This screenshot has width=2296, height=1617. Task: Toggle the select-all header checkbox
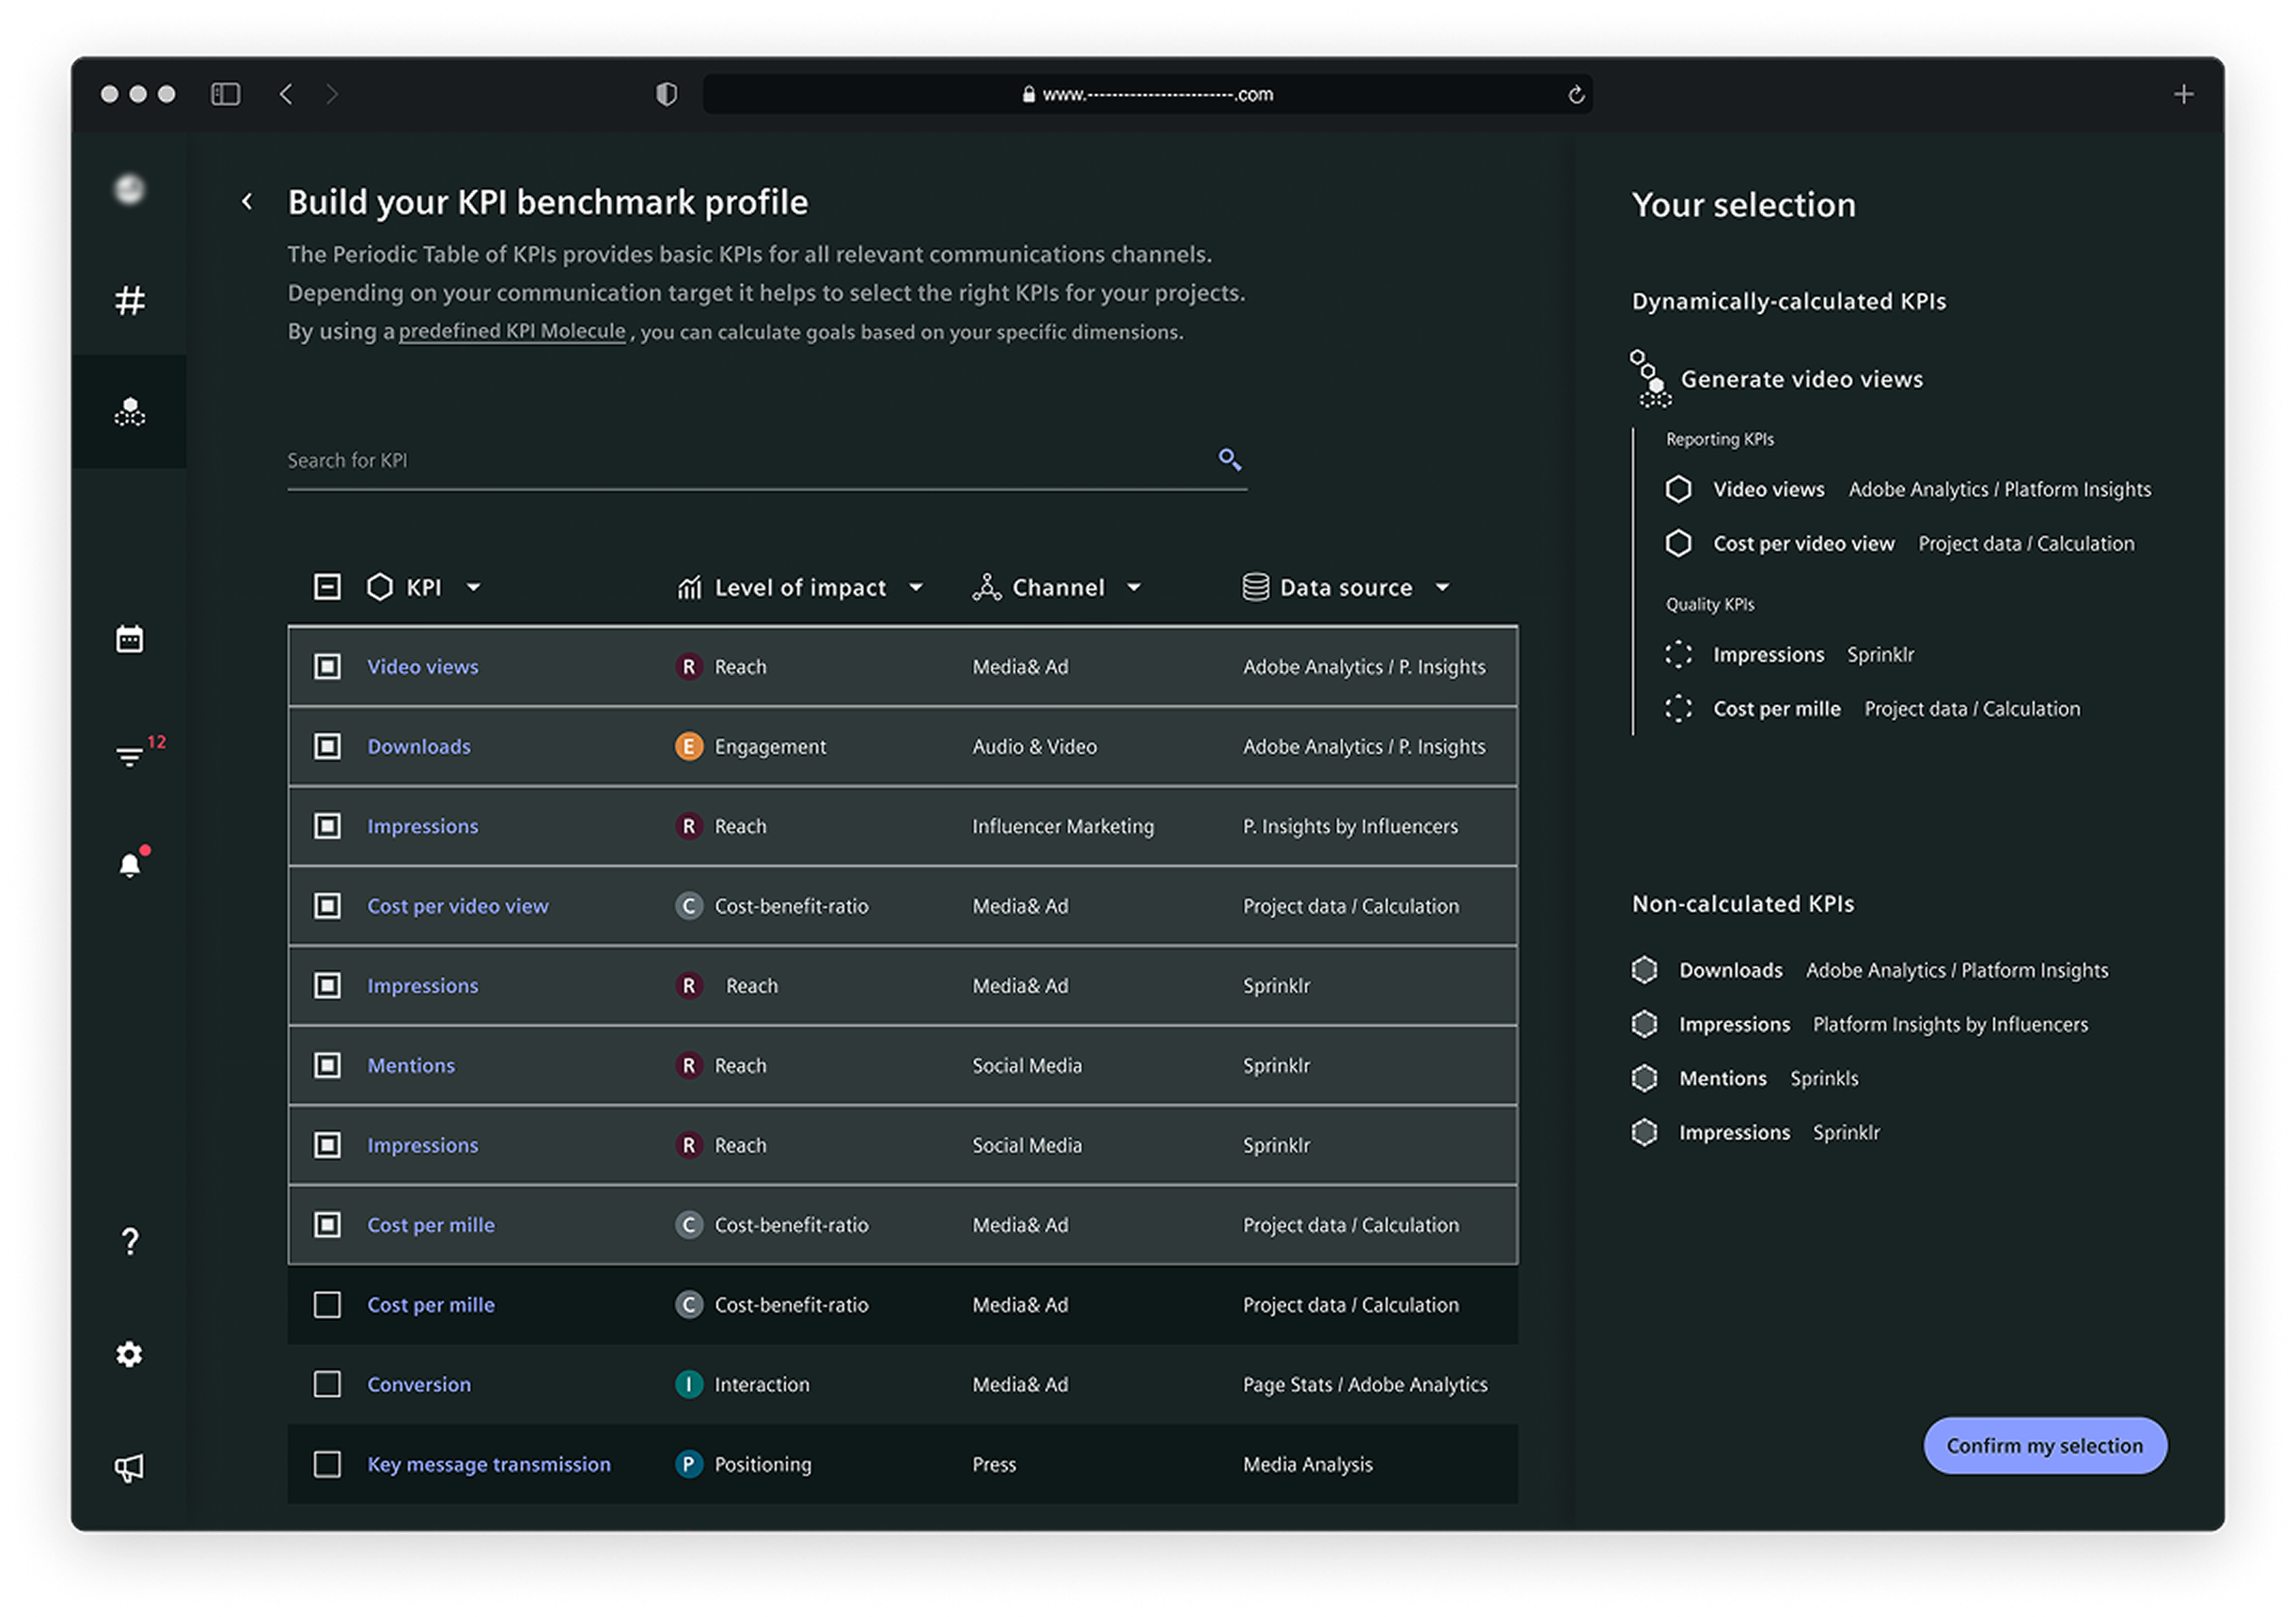(327, 587)
